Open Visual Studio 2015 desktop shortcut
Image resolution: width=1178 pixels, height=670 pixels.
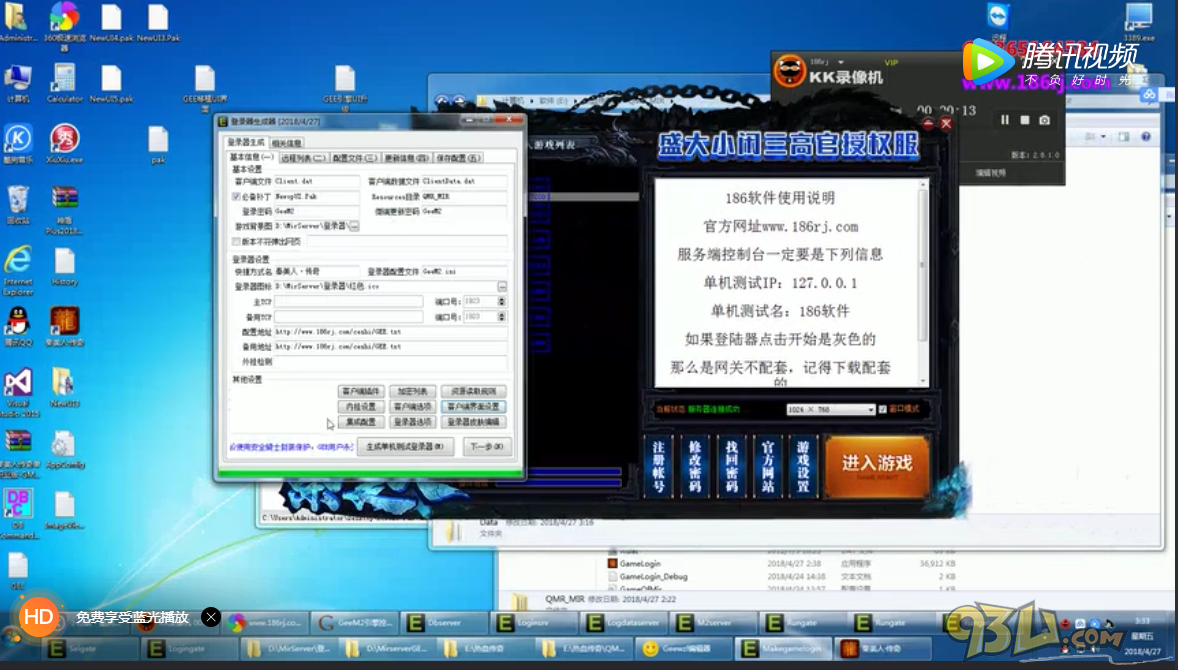pos(18,391)
